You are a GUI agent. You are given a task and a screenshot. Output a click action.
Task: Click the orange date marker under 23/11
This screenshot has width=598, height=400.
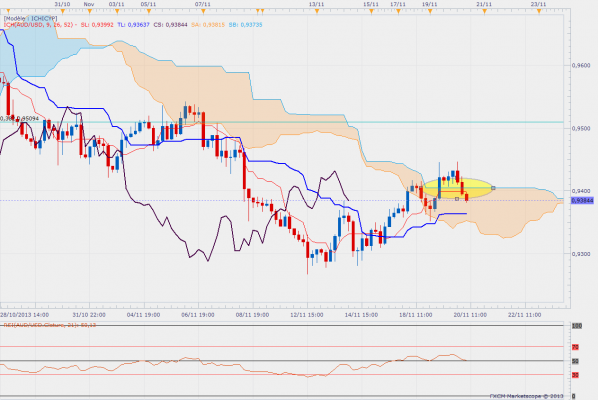539,12
